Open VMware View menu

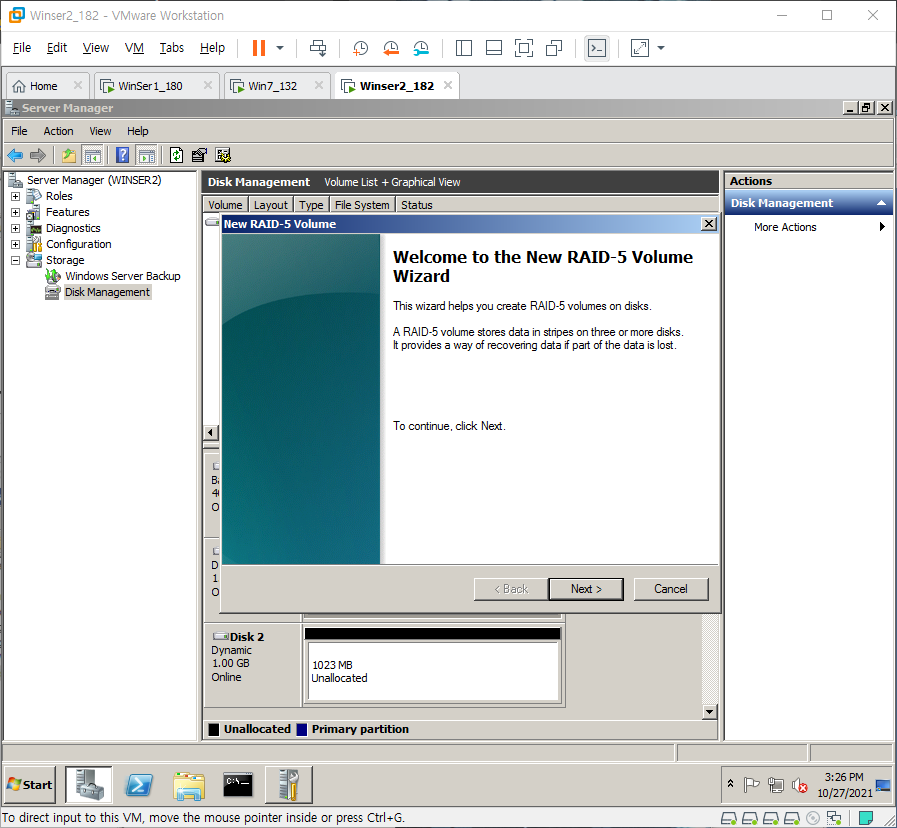click(x=96, y=47)
